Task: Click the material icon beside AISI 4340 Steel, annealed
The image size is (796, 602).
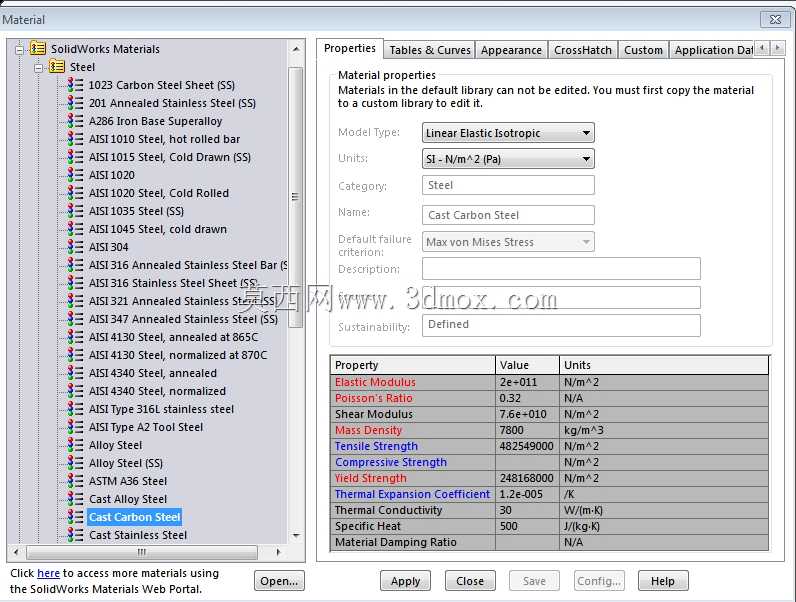Action: coord(76,373)
